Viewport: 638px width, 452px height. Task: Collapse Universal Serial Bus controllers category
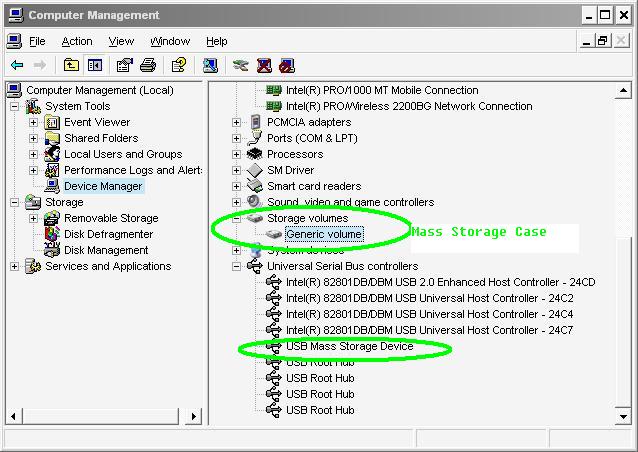pyautogui.click(x=236, y=266)
